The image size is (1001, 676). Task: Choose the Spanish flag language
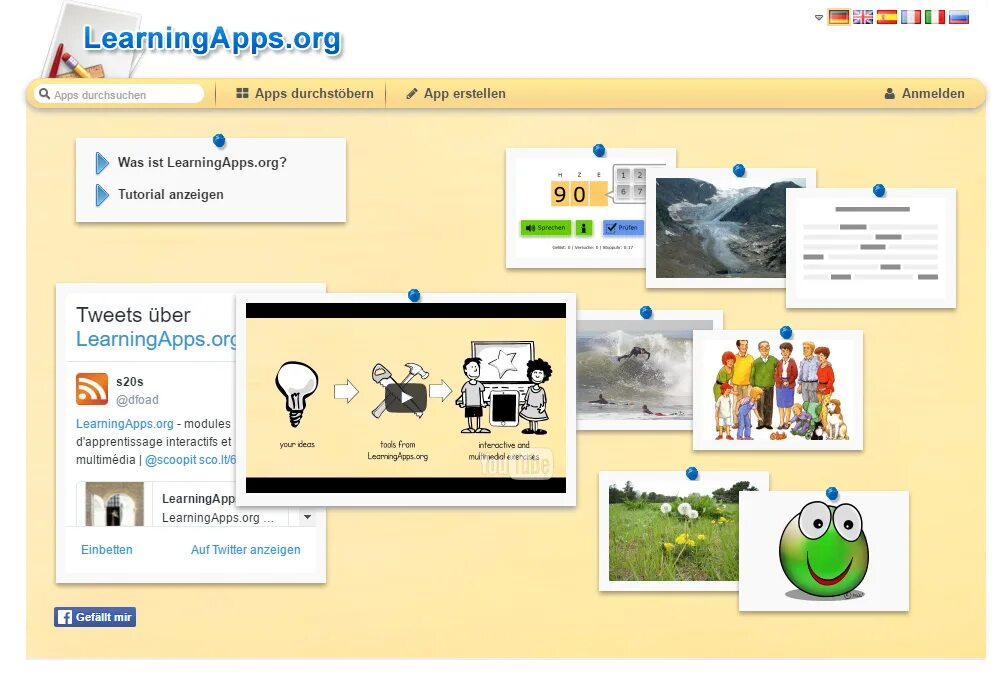[x=887, y=17]
